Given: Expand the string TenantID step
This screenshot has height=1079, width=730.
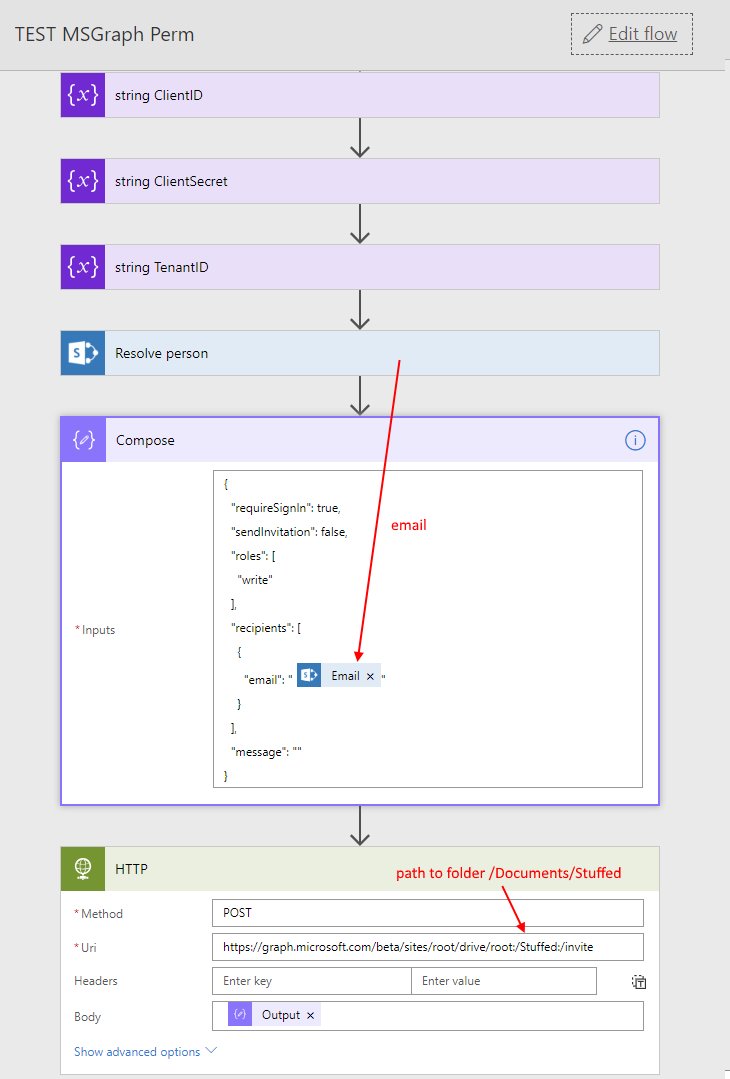Looking at the screenshot, I should 380,267.
